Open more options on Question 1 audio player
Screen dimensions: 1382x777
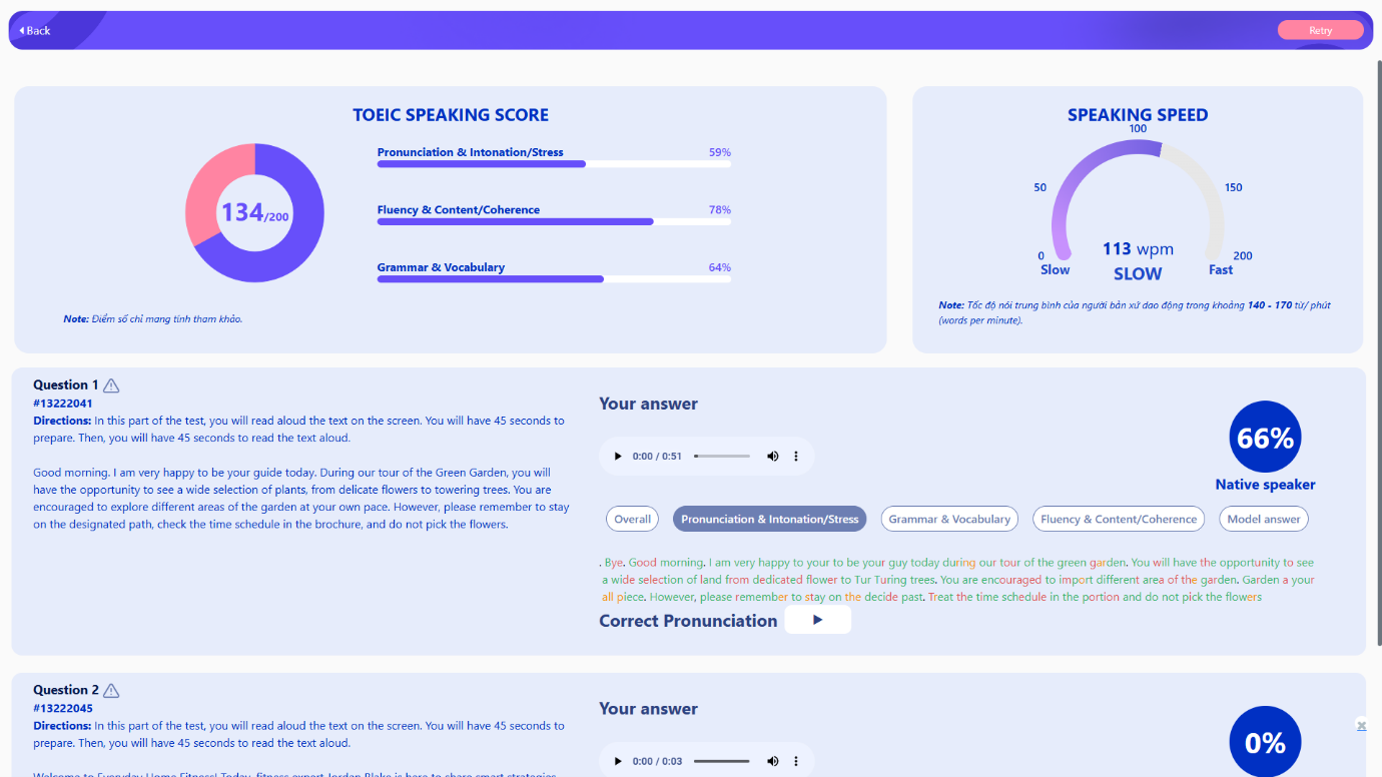tap(796, 456)
